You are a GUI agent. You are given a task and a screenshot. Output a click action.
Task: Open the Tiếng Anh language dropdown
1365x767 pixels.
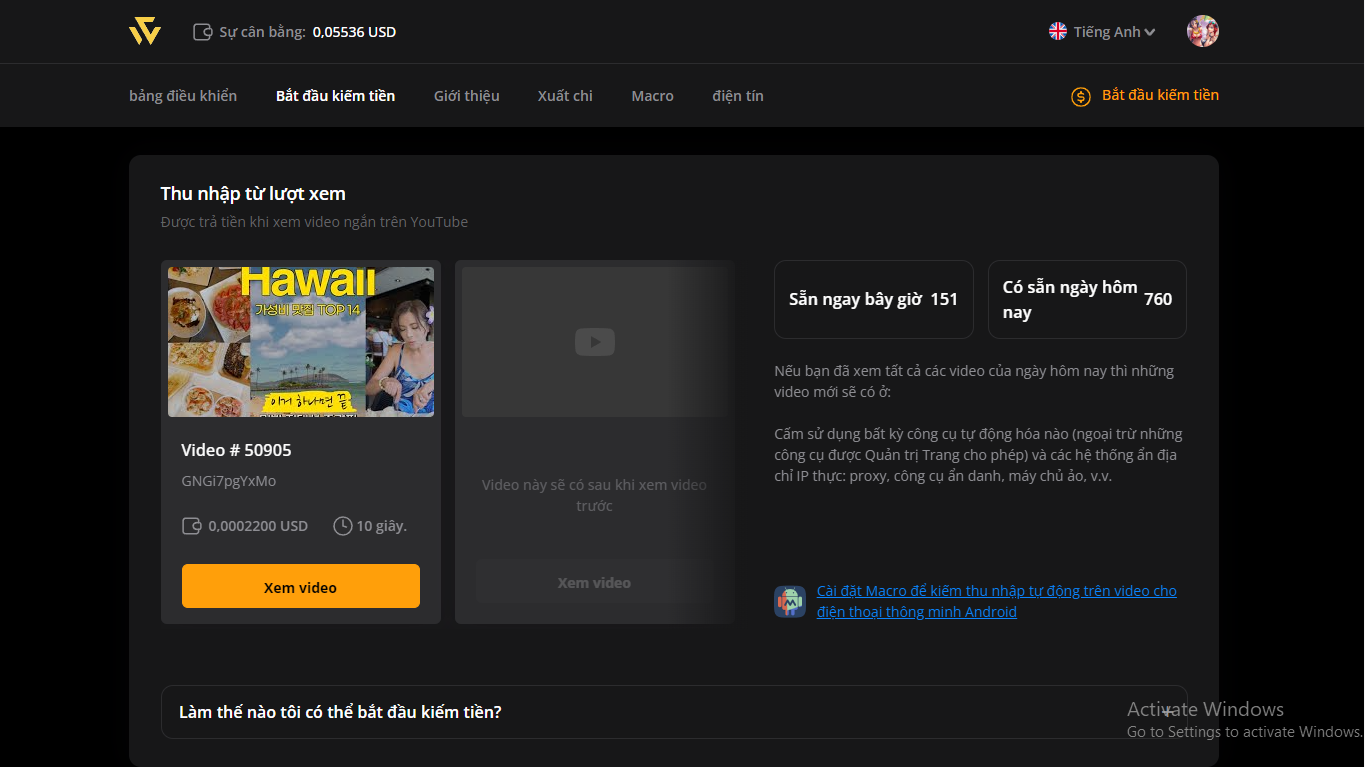1106,31
